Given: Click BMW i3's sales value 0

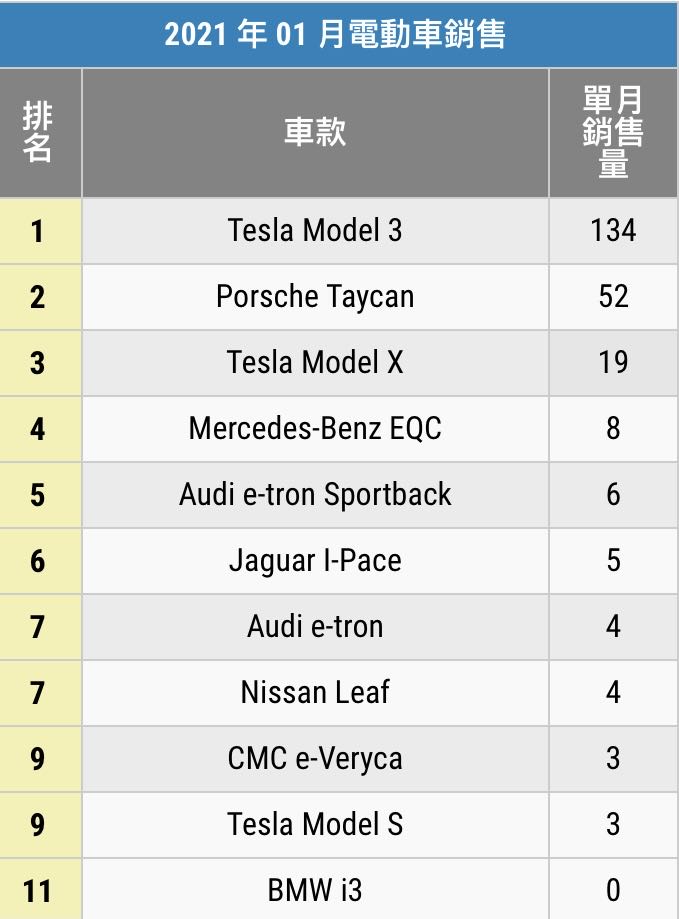Looking at the screenshot, I should [613, 889].
